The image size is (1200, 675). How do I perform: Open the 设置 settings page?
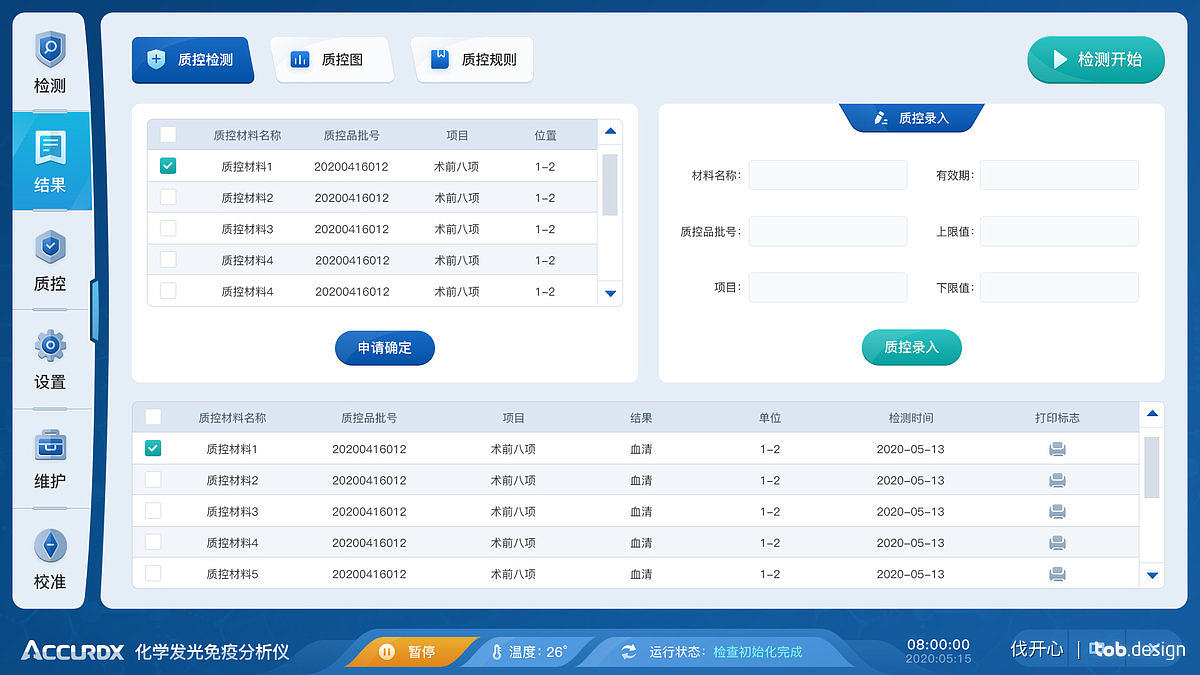[49, 358]
